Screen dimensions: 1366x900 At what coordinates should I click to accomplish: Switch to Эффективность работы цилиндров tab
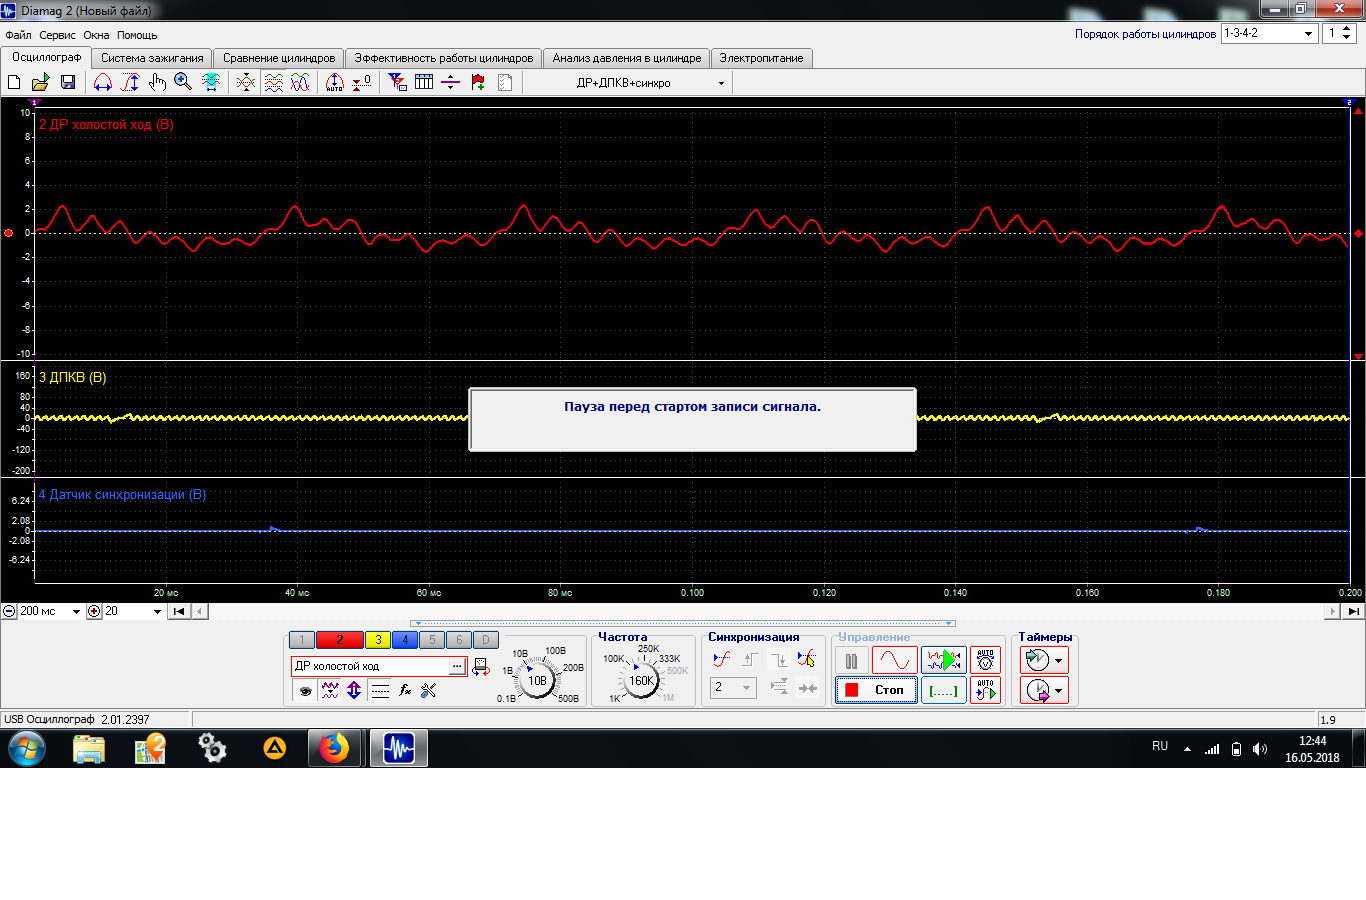tap(444, 58)
